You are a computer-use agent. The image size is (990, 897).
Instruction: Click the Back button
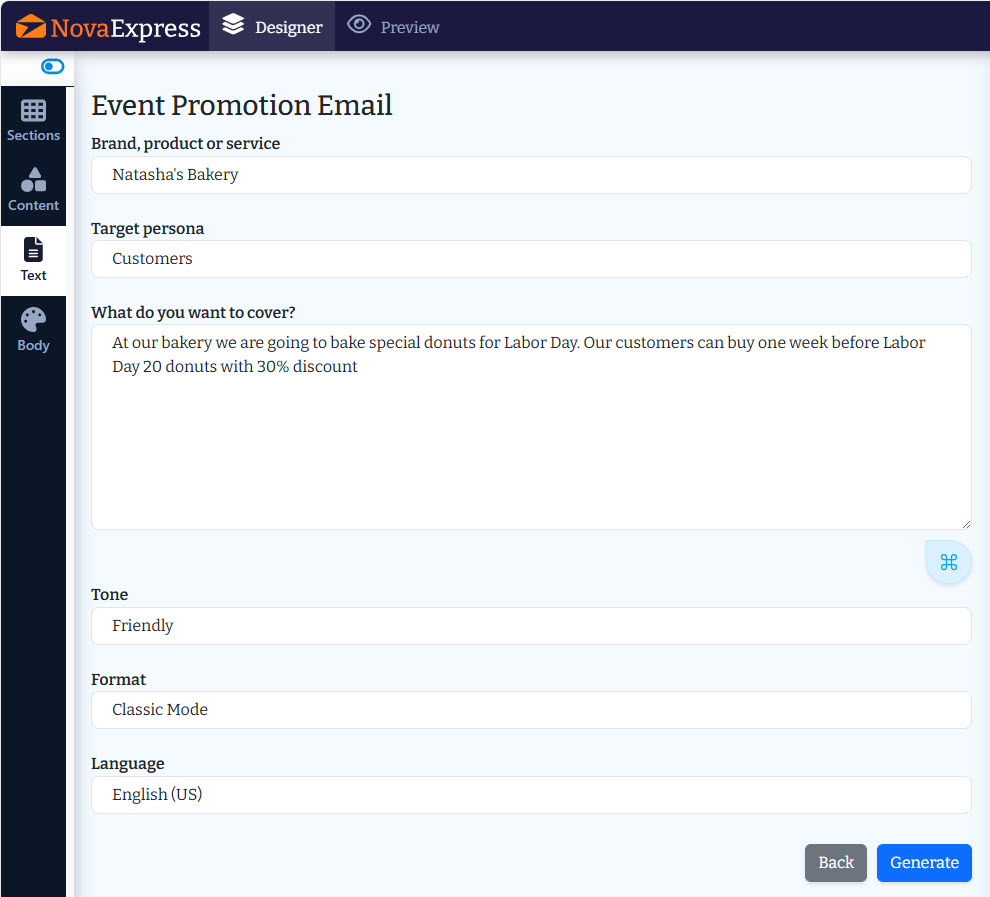pos(835,862)
